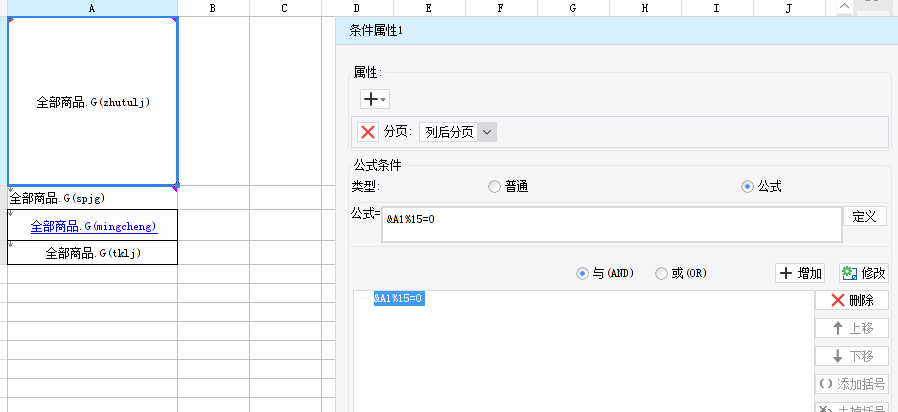Select the &A1%15=0 condition in list
This screenshot has height=412, width=898.
pos(399,299)
